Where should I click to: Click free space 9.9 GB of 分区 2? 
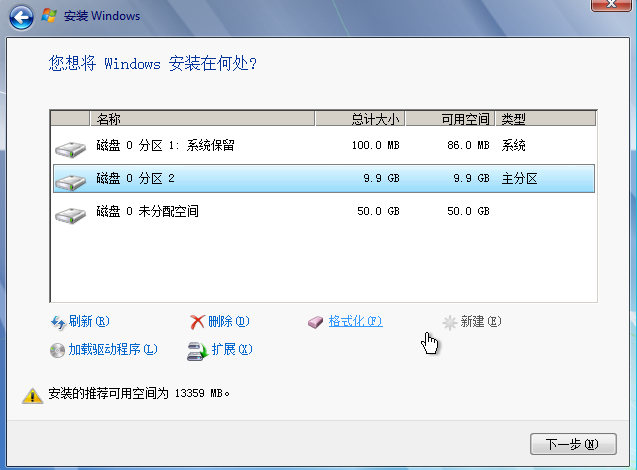click(471, 178)
